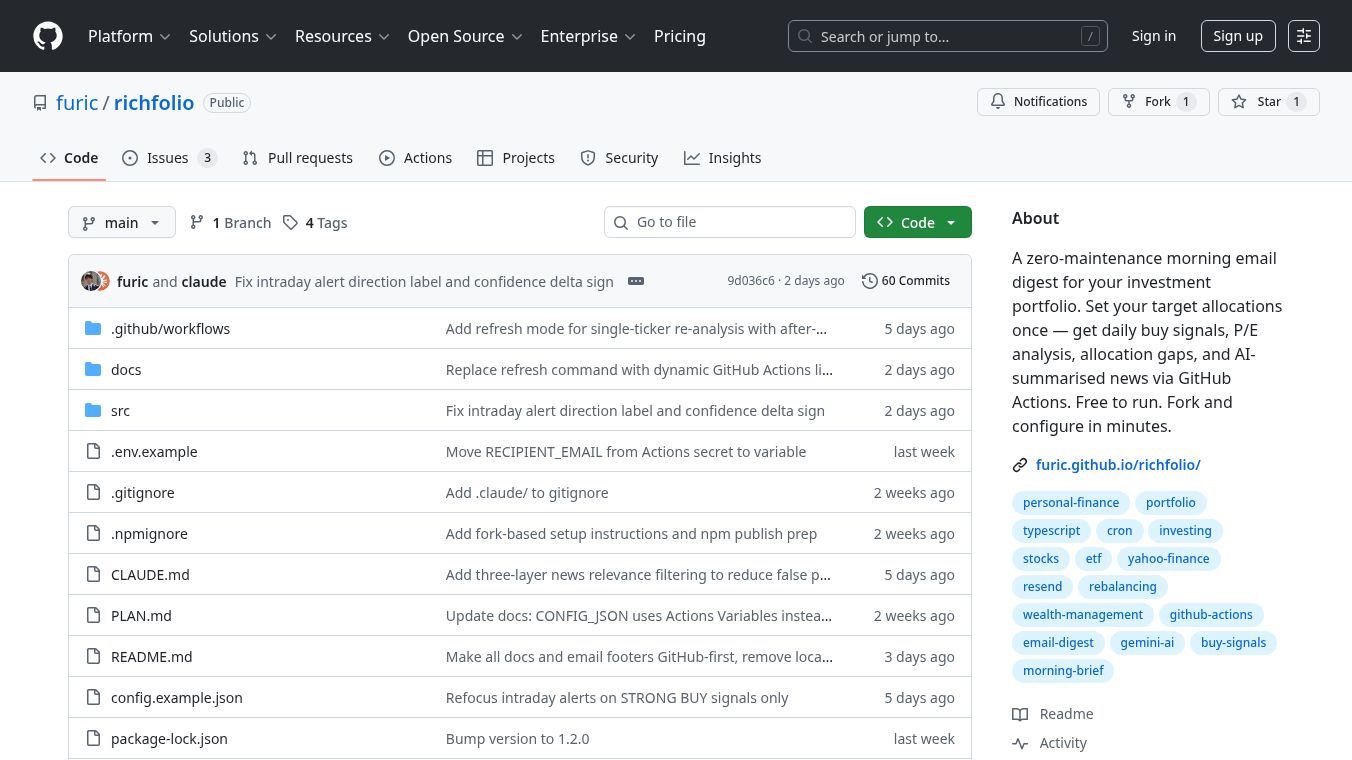The width and height of the screenshot is (1352, 760).
Task: Click the GitHub logo icon
Action: coord(48,36)
